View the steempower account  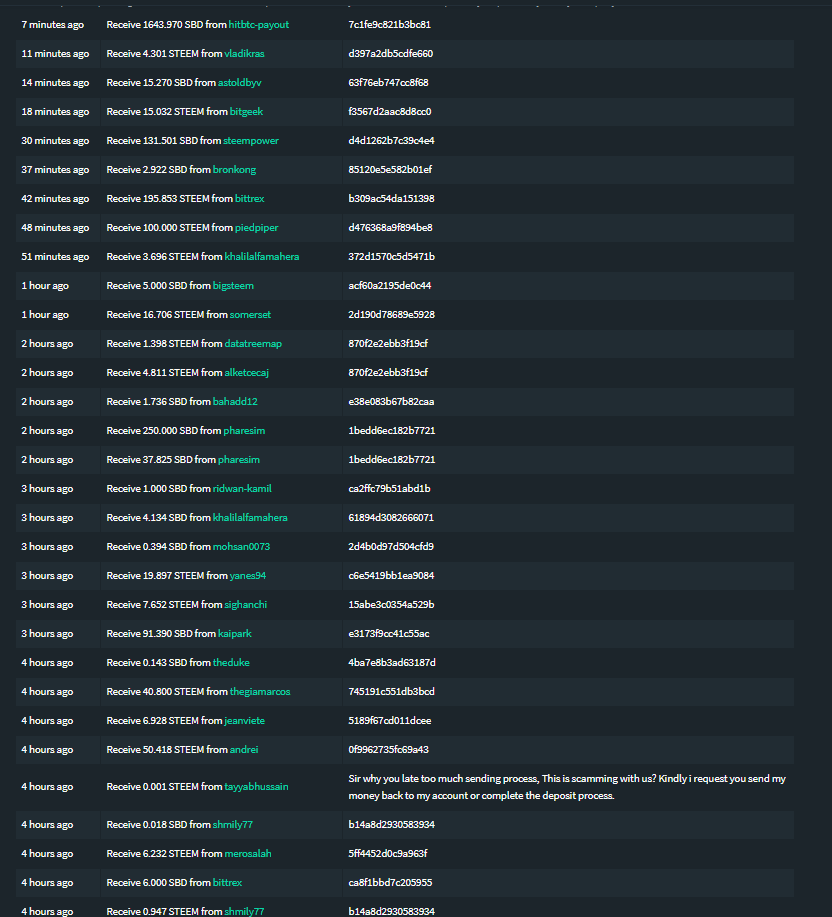point(251,140)
